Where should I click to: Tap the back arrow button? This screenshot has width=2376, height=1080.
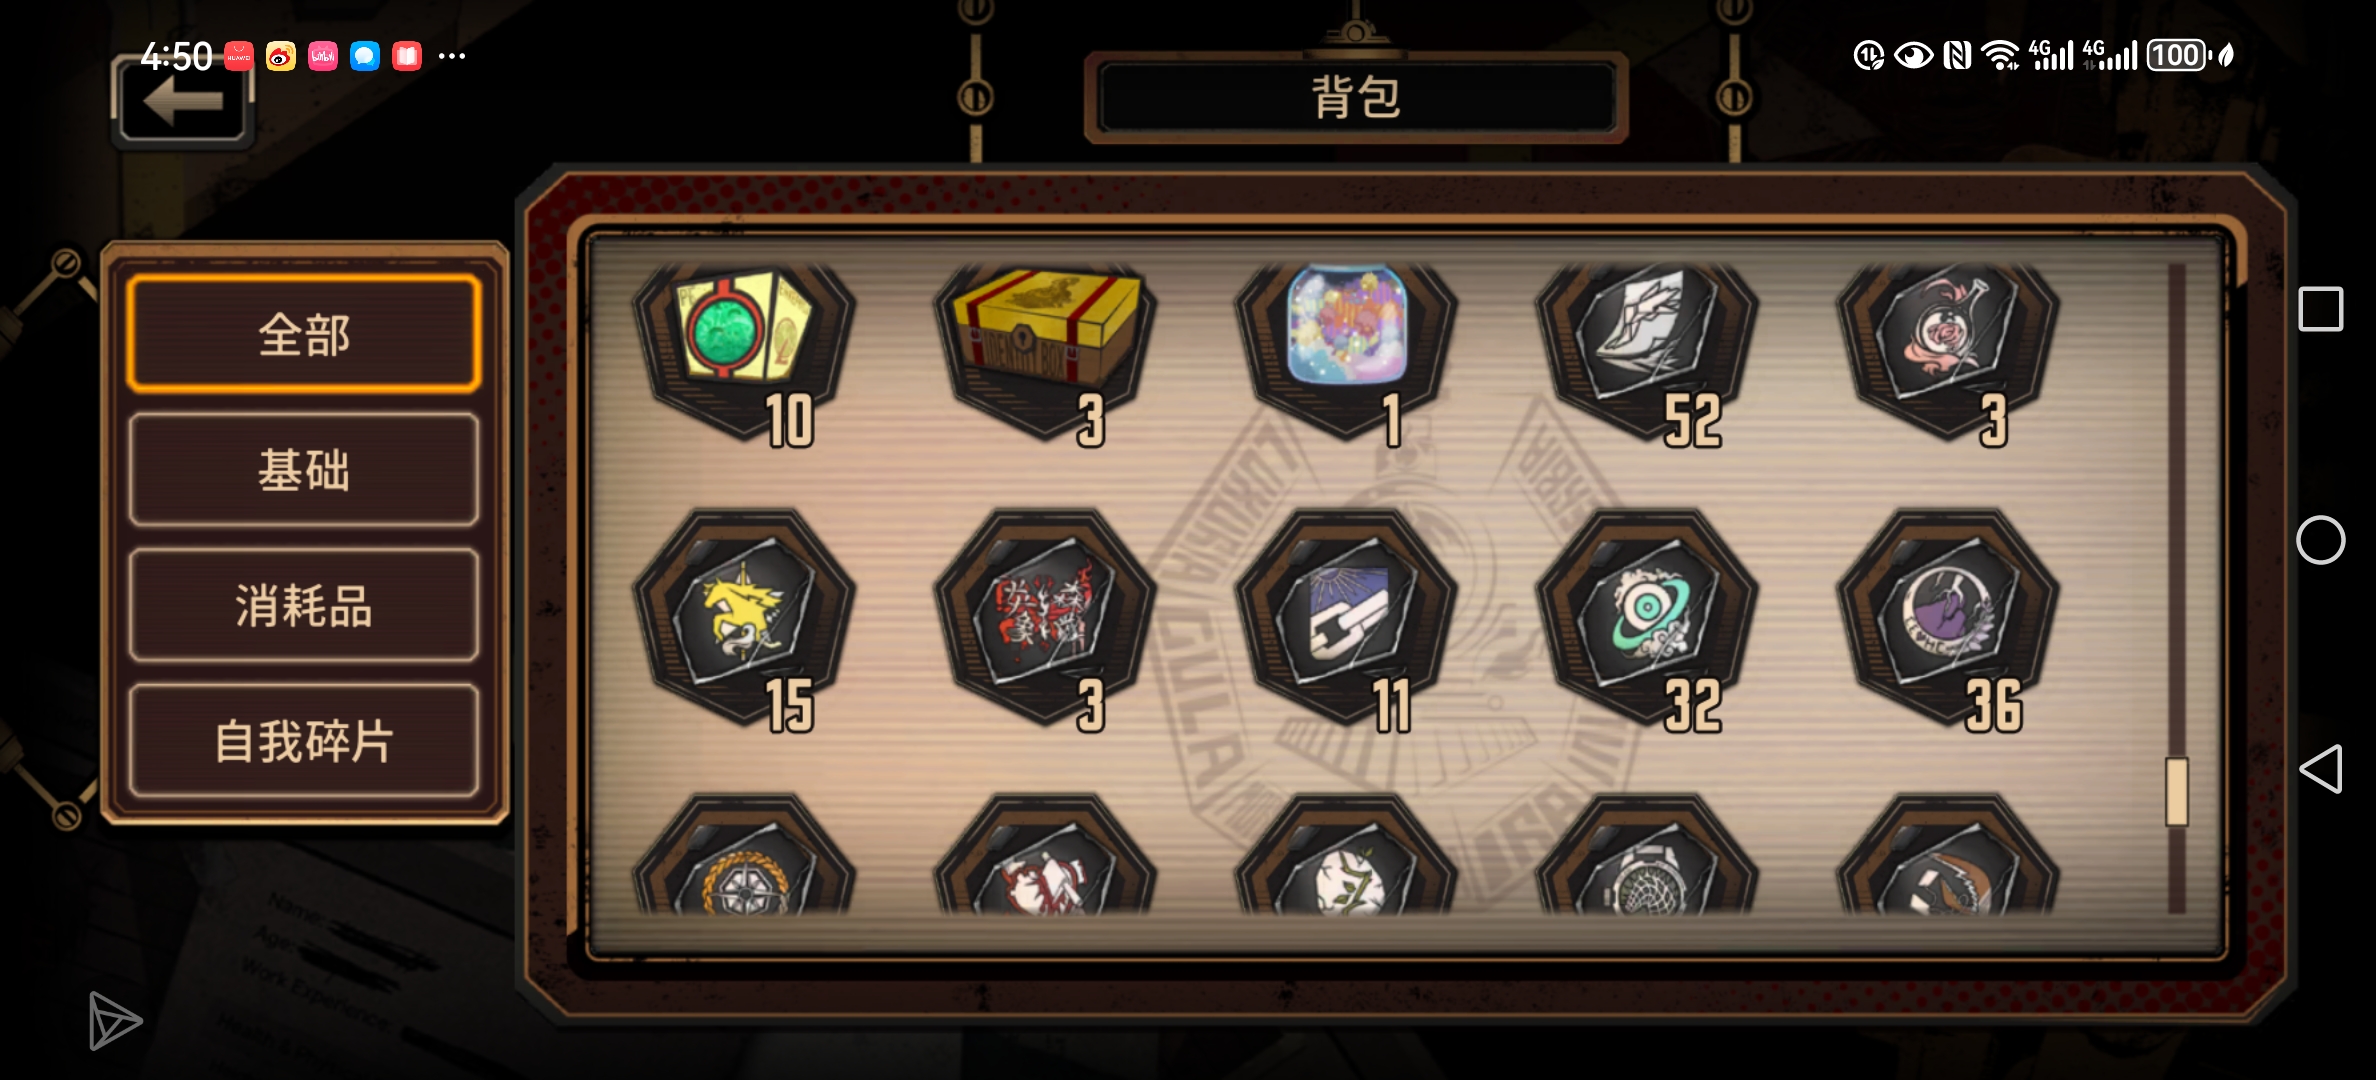click(183, 102)
